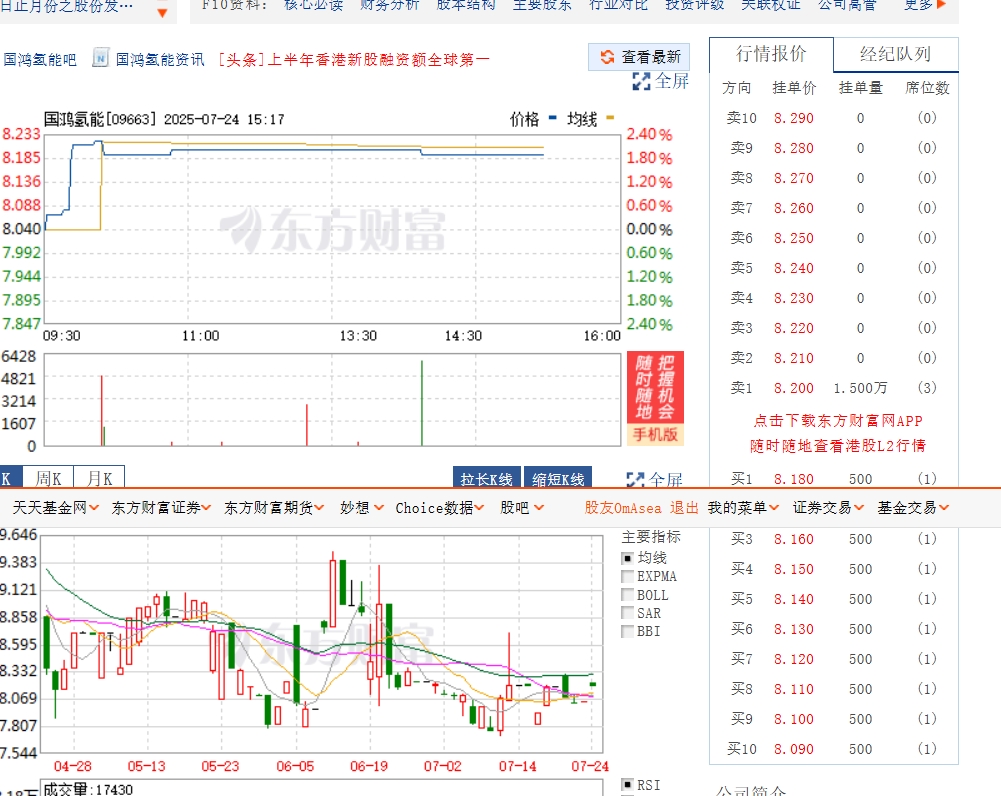
Task: Click the 06-19 date on K-line axis
Action: pos(369,766)
